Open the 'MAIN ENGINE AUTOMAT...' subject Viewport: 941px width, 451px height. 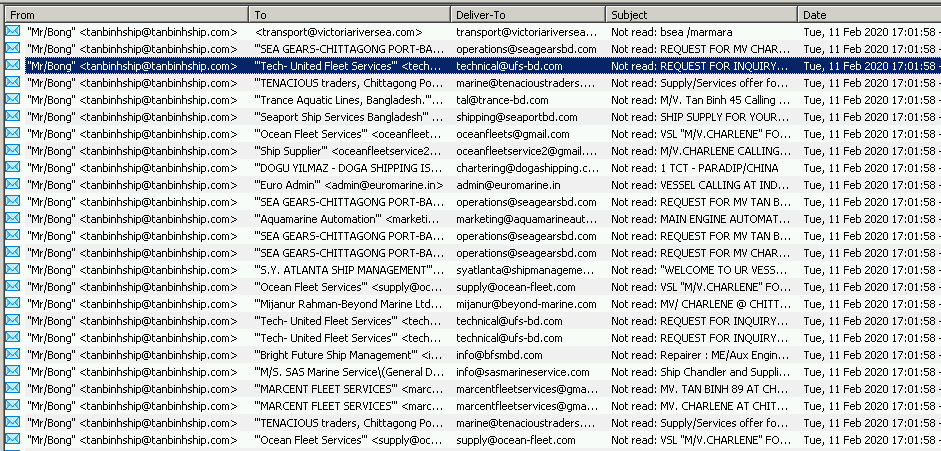point(700,219)
